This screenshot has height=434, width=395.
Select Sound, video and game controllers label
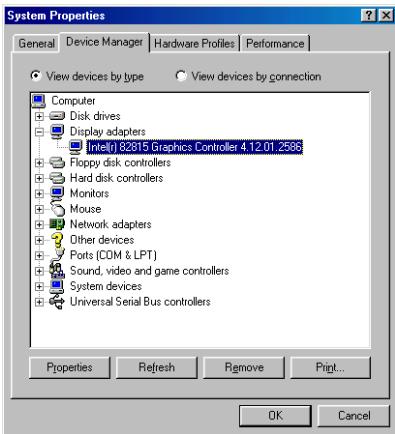149,271
